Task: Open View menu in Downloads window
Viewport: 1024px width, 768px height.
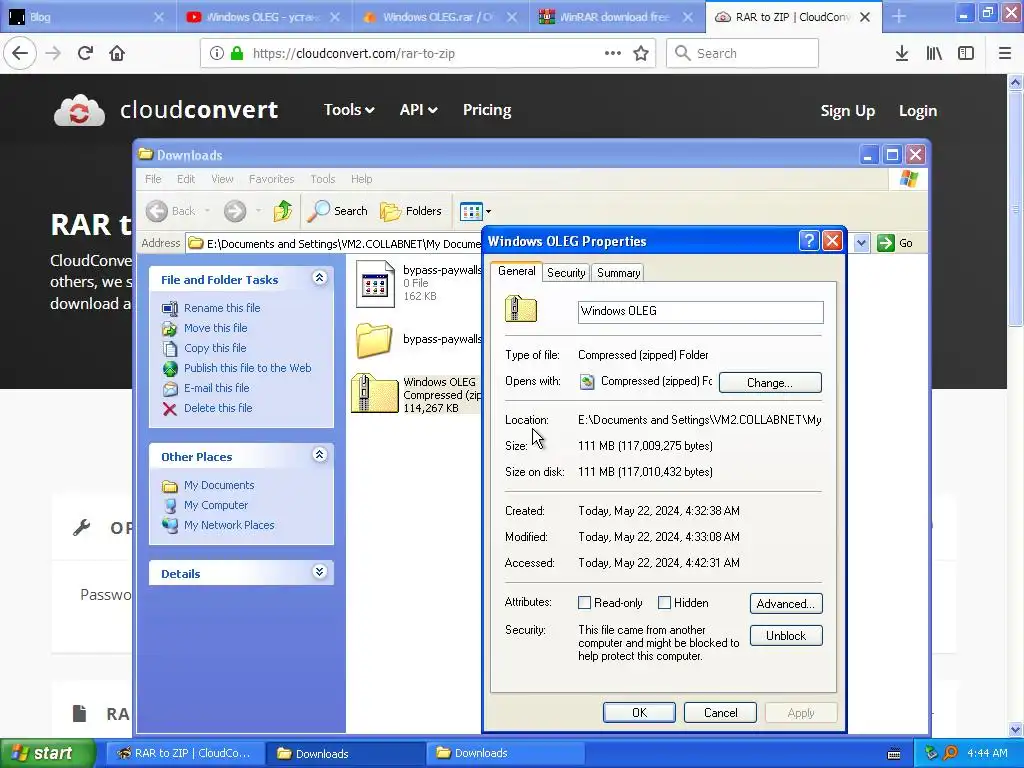Action: (222, 179)
